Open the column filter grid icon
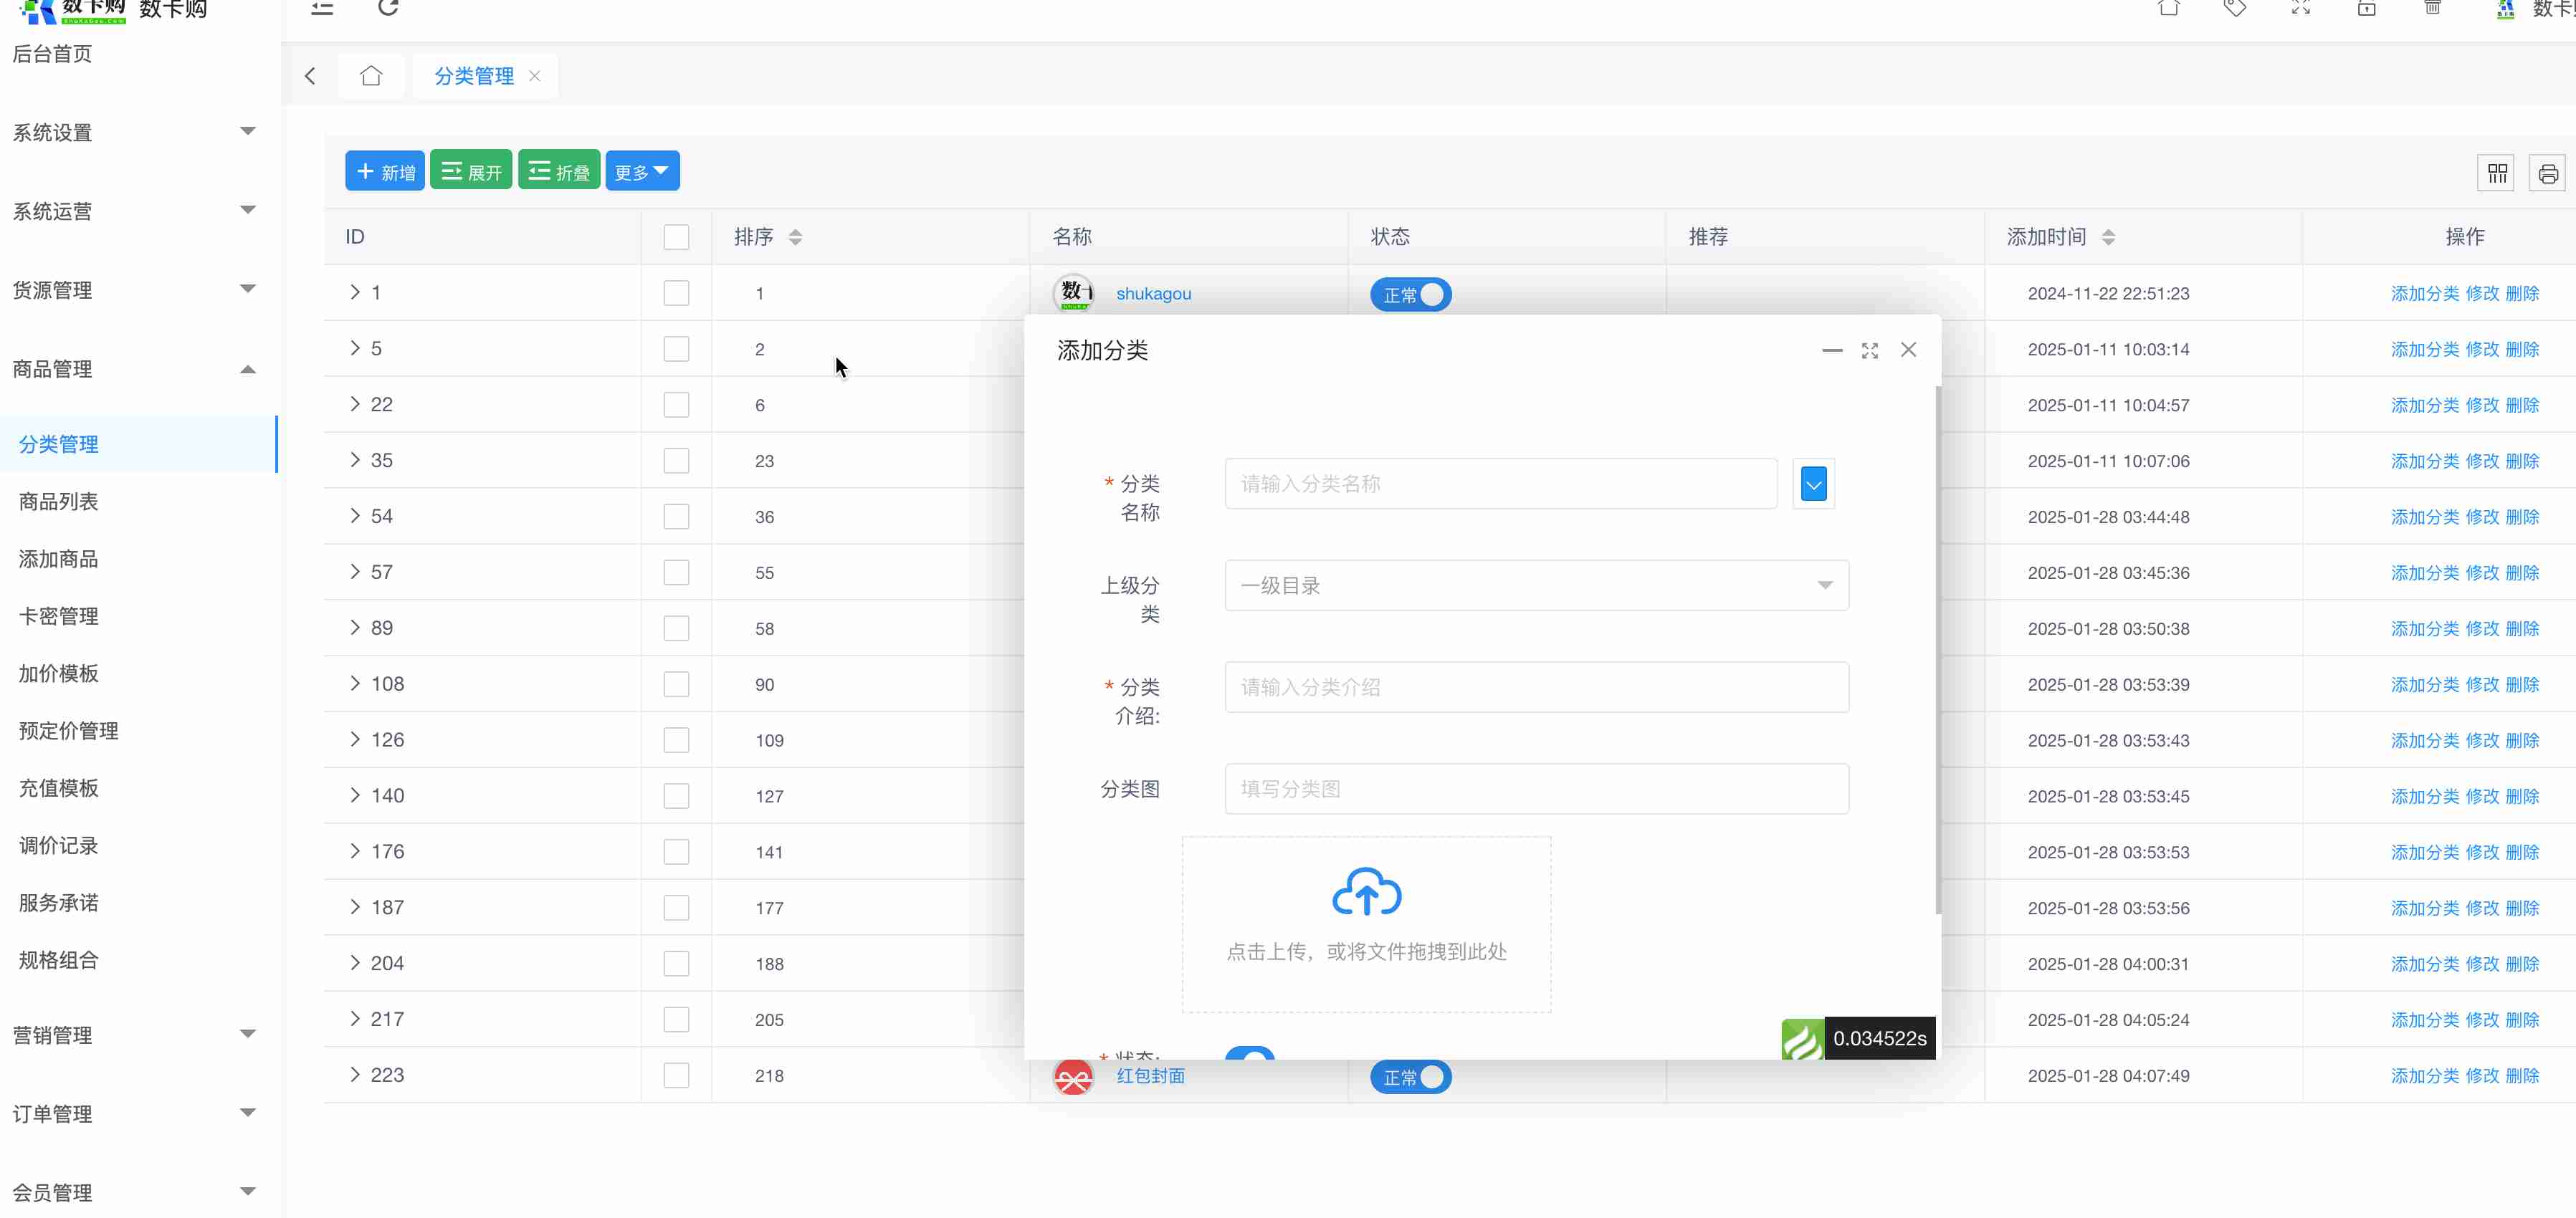Viewport: 2576px width, 1218px height. click(2497, 173)
